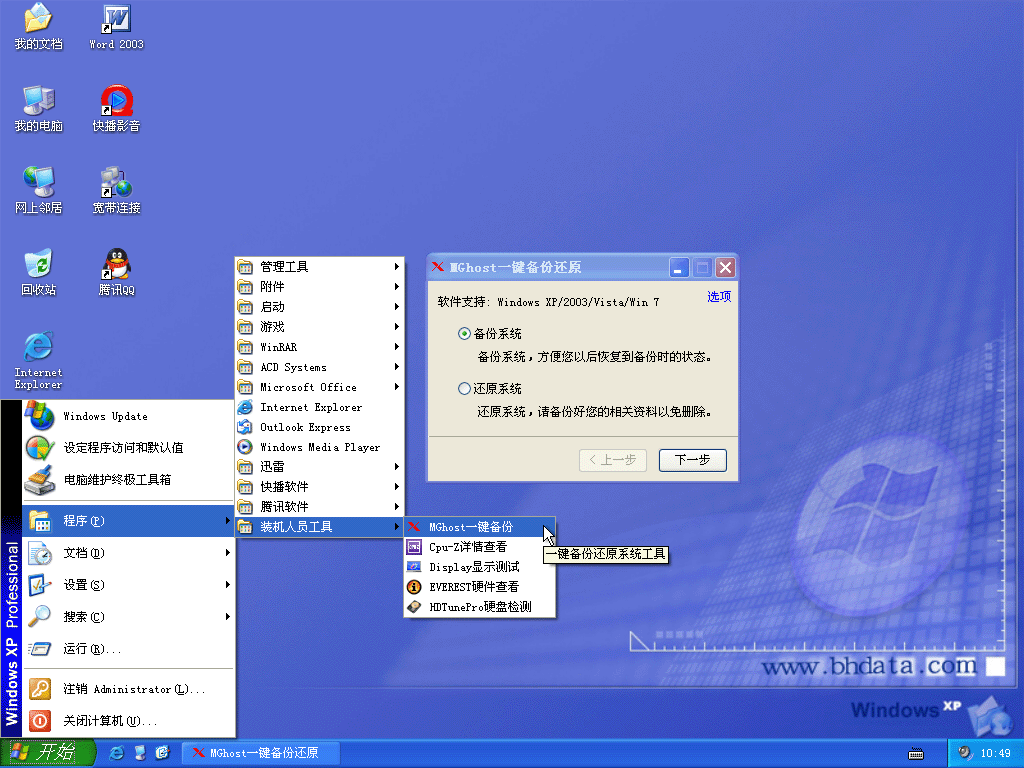Click the EVEREST硬件查看 info icon
1024x768 pixels.
tap(414, 586)
